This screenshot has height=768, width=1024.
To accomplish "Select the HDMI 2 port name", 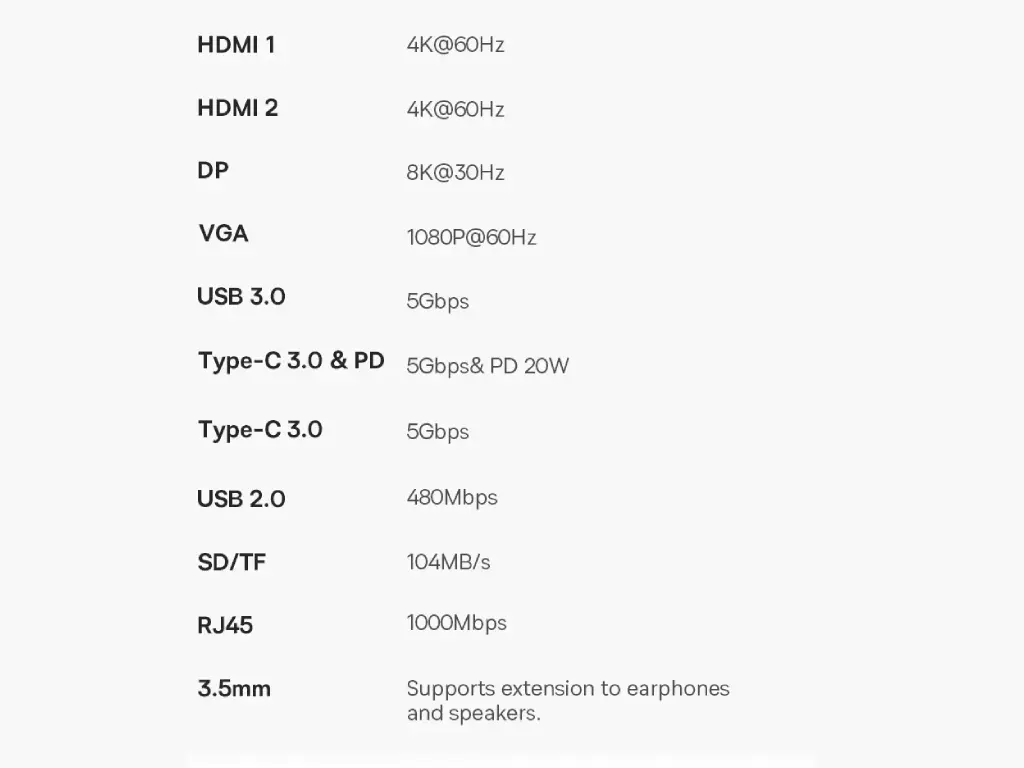I will coord(238,108).
